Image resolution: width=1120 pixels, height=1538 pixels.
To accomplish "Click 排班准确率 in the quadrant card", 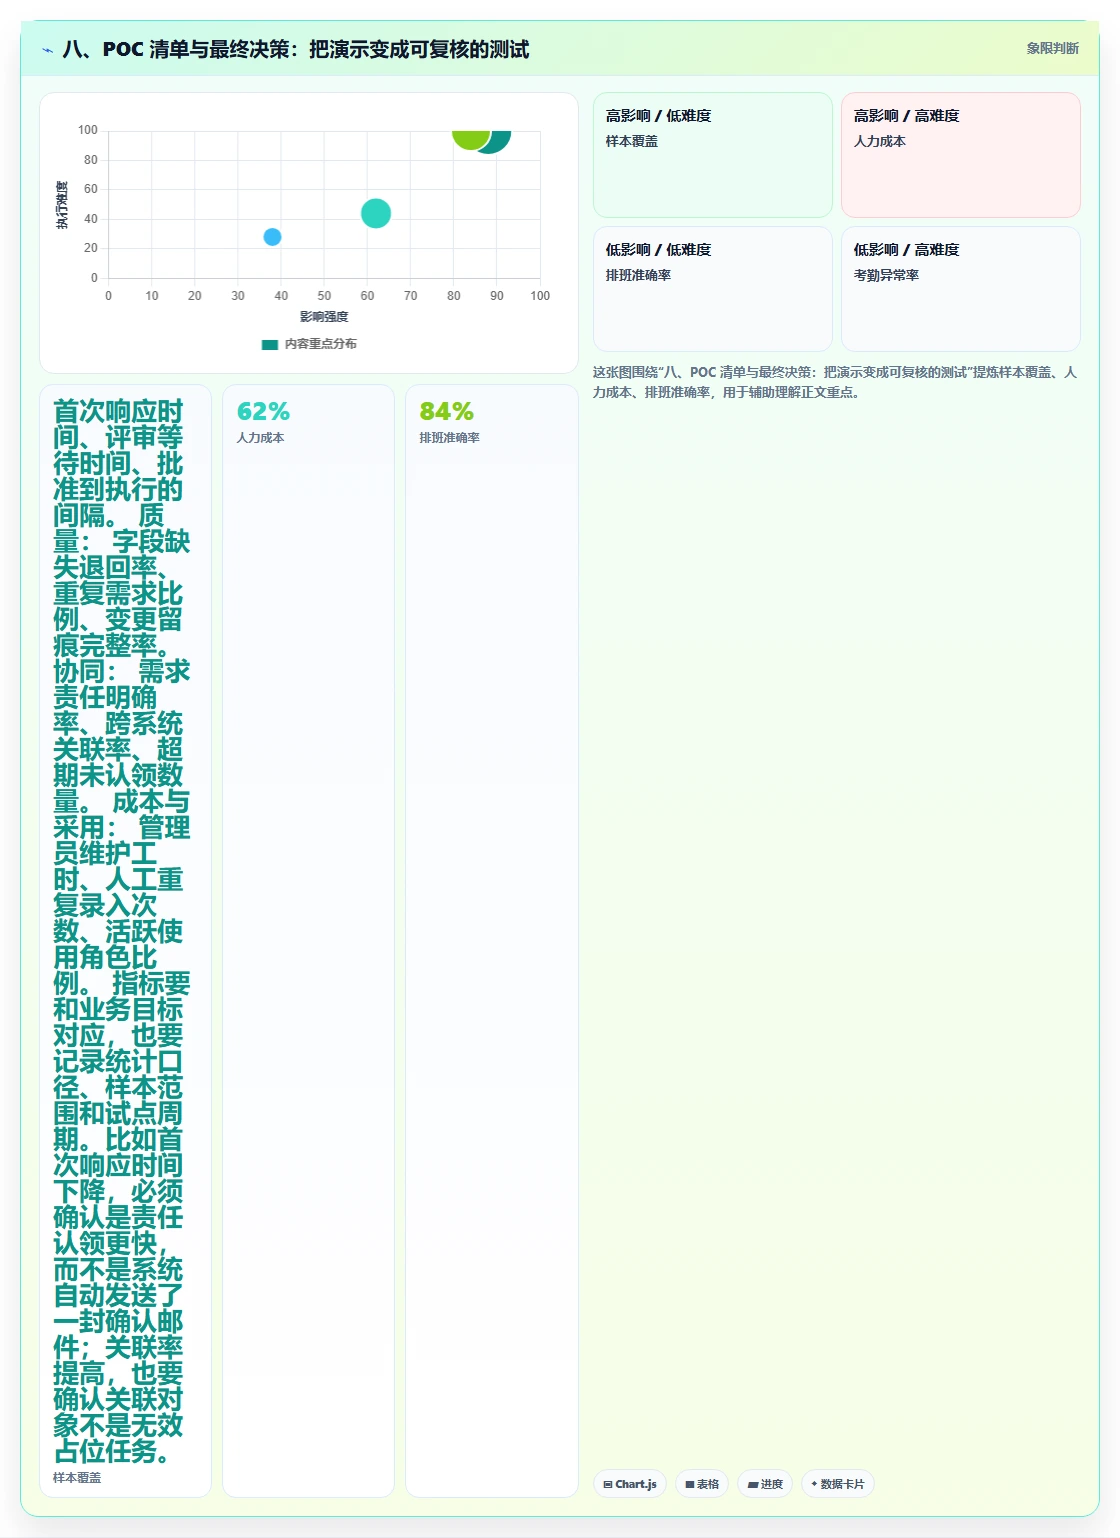I will click(x=638, y=275).
